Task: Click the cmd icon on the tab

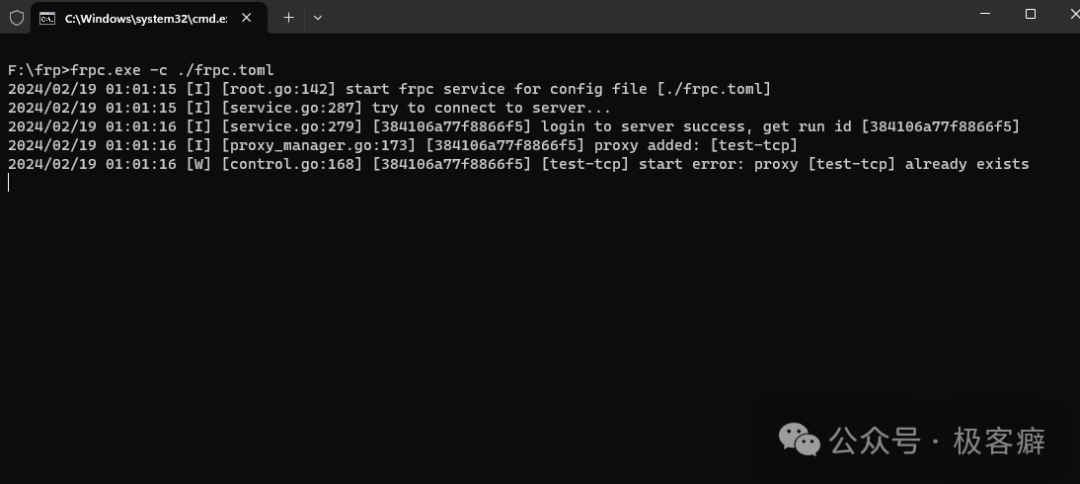Action: point(47,17)
